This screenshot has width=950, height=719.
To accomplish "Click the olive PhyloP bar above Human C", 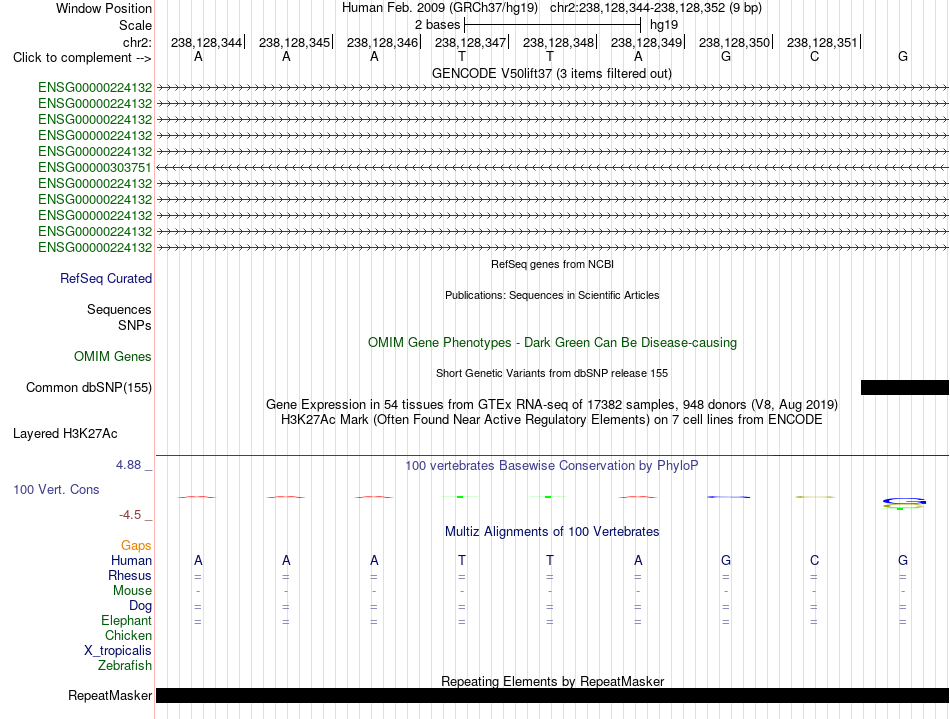I will [815, 497].
